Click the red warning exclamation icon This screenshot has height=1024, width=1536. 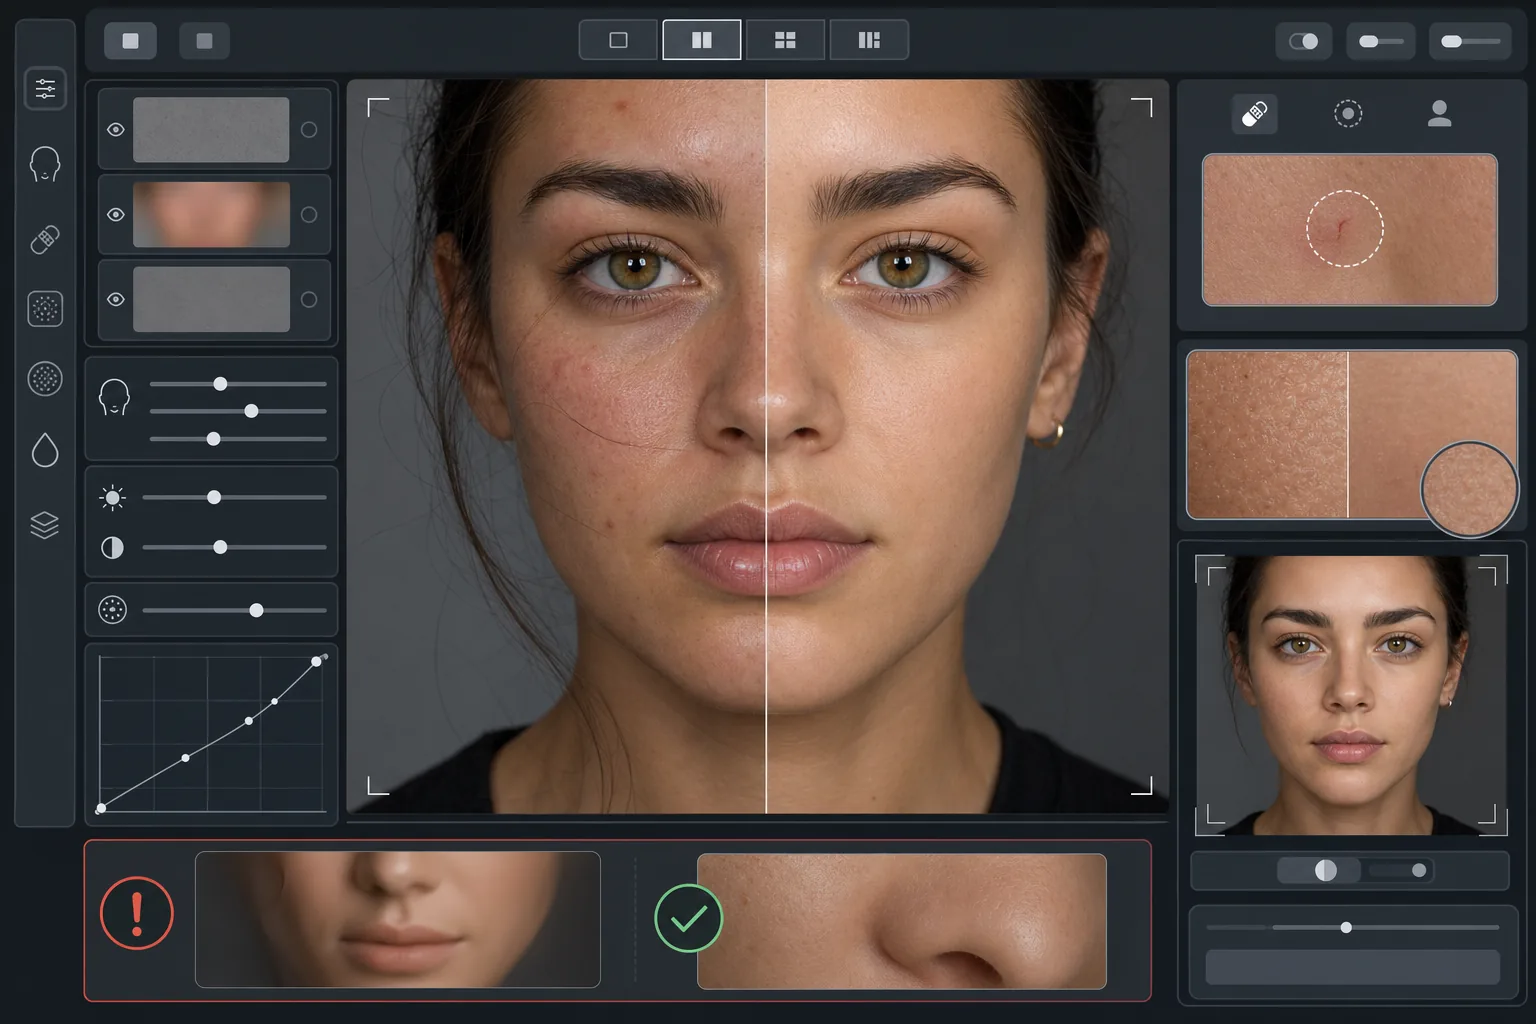(x=137, y=913)
